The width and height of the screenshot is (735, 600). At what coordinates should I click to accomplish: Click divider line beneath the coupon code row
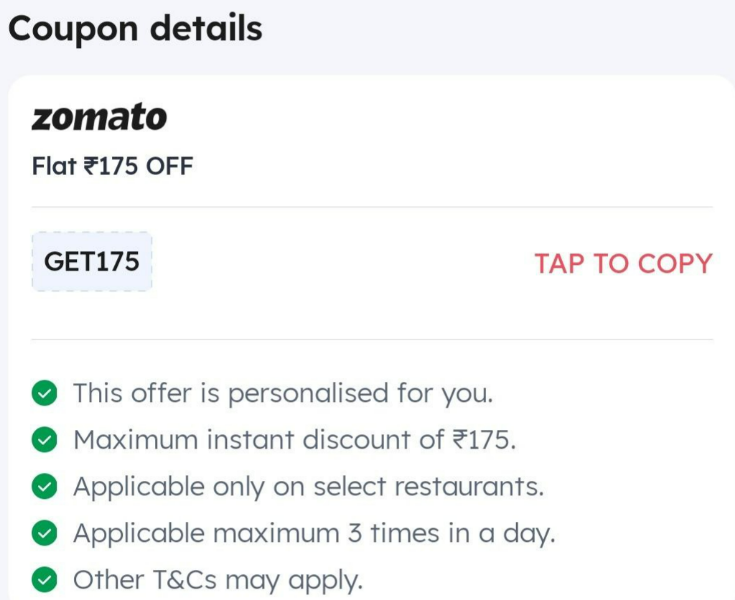pyautogui.click(x=372, y=339)
